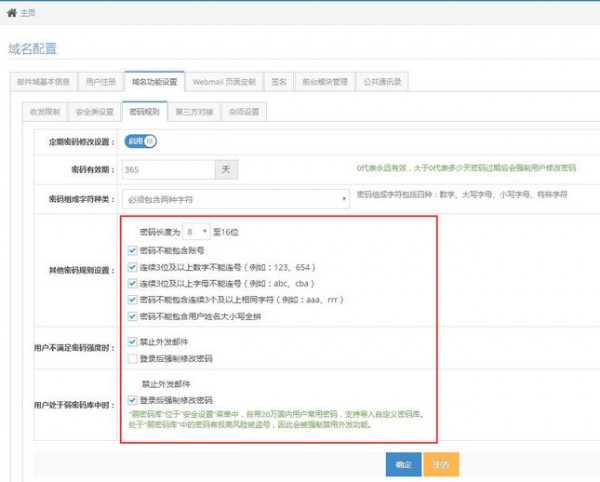Check 登录后强制修改密码 under 用户不满足密码强度时
Image resolution: width=600 pixels, height=482 pixels.
132,358
